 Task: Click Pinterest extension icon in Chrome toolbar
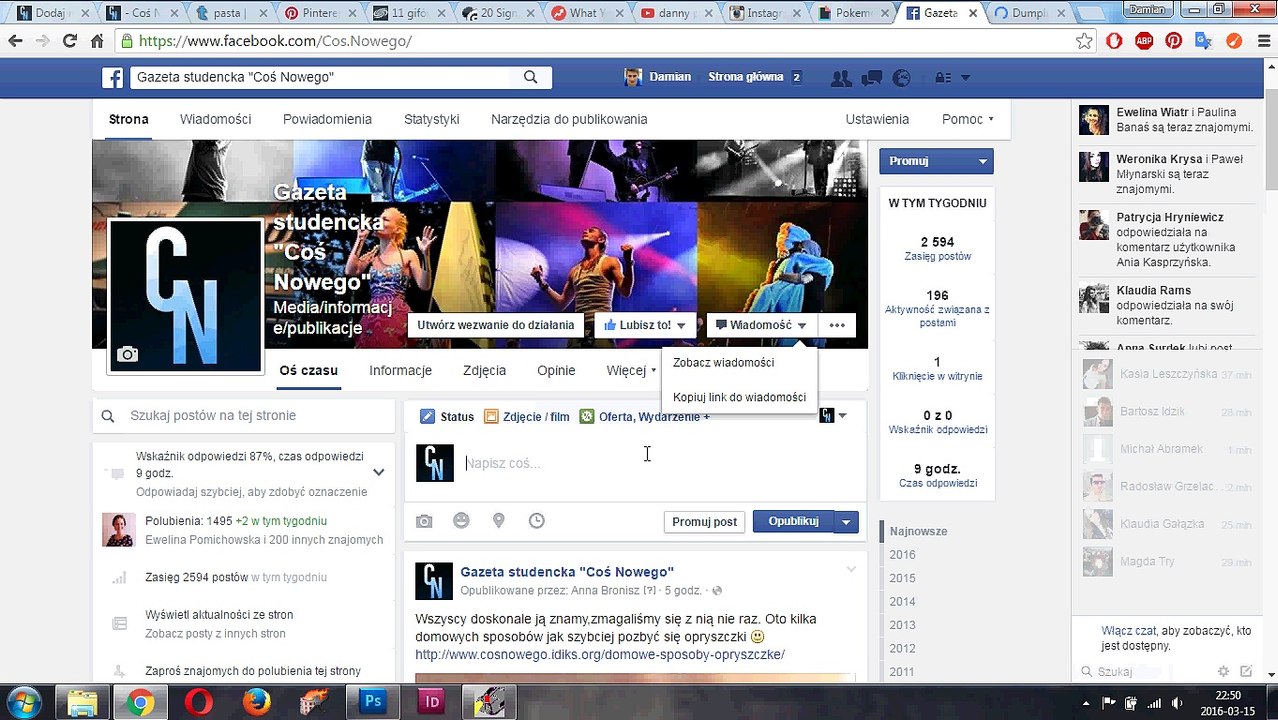(1174, 41)
